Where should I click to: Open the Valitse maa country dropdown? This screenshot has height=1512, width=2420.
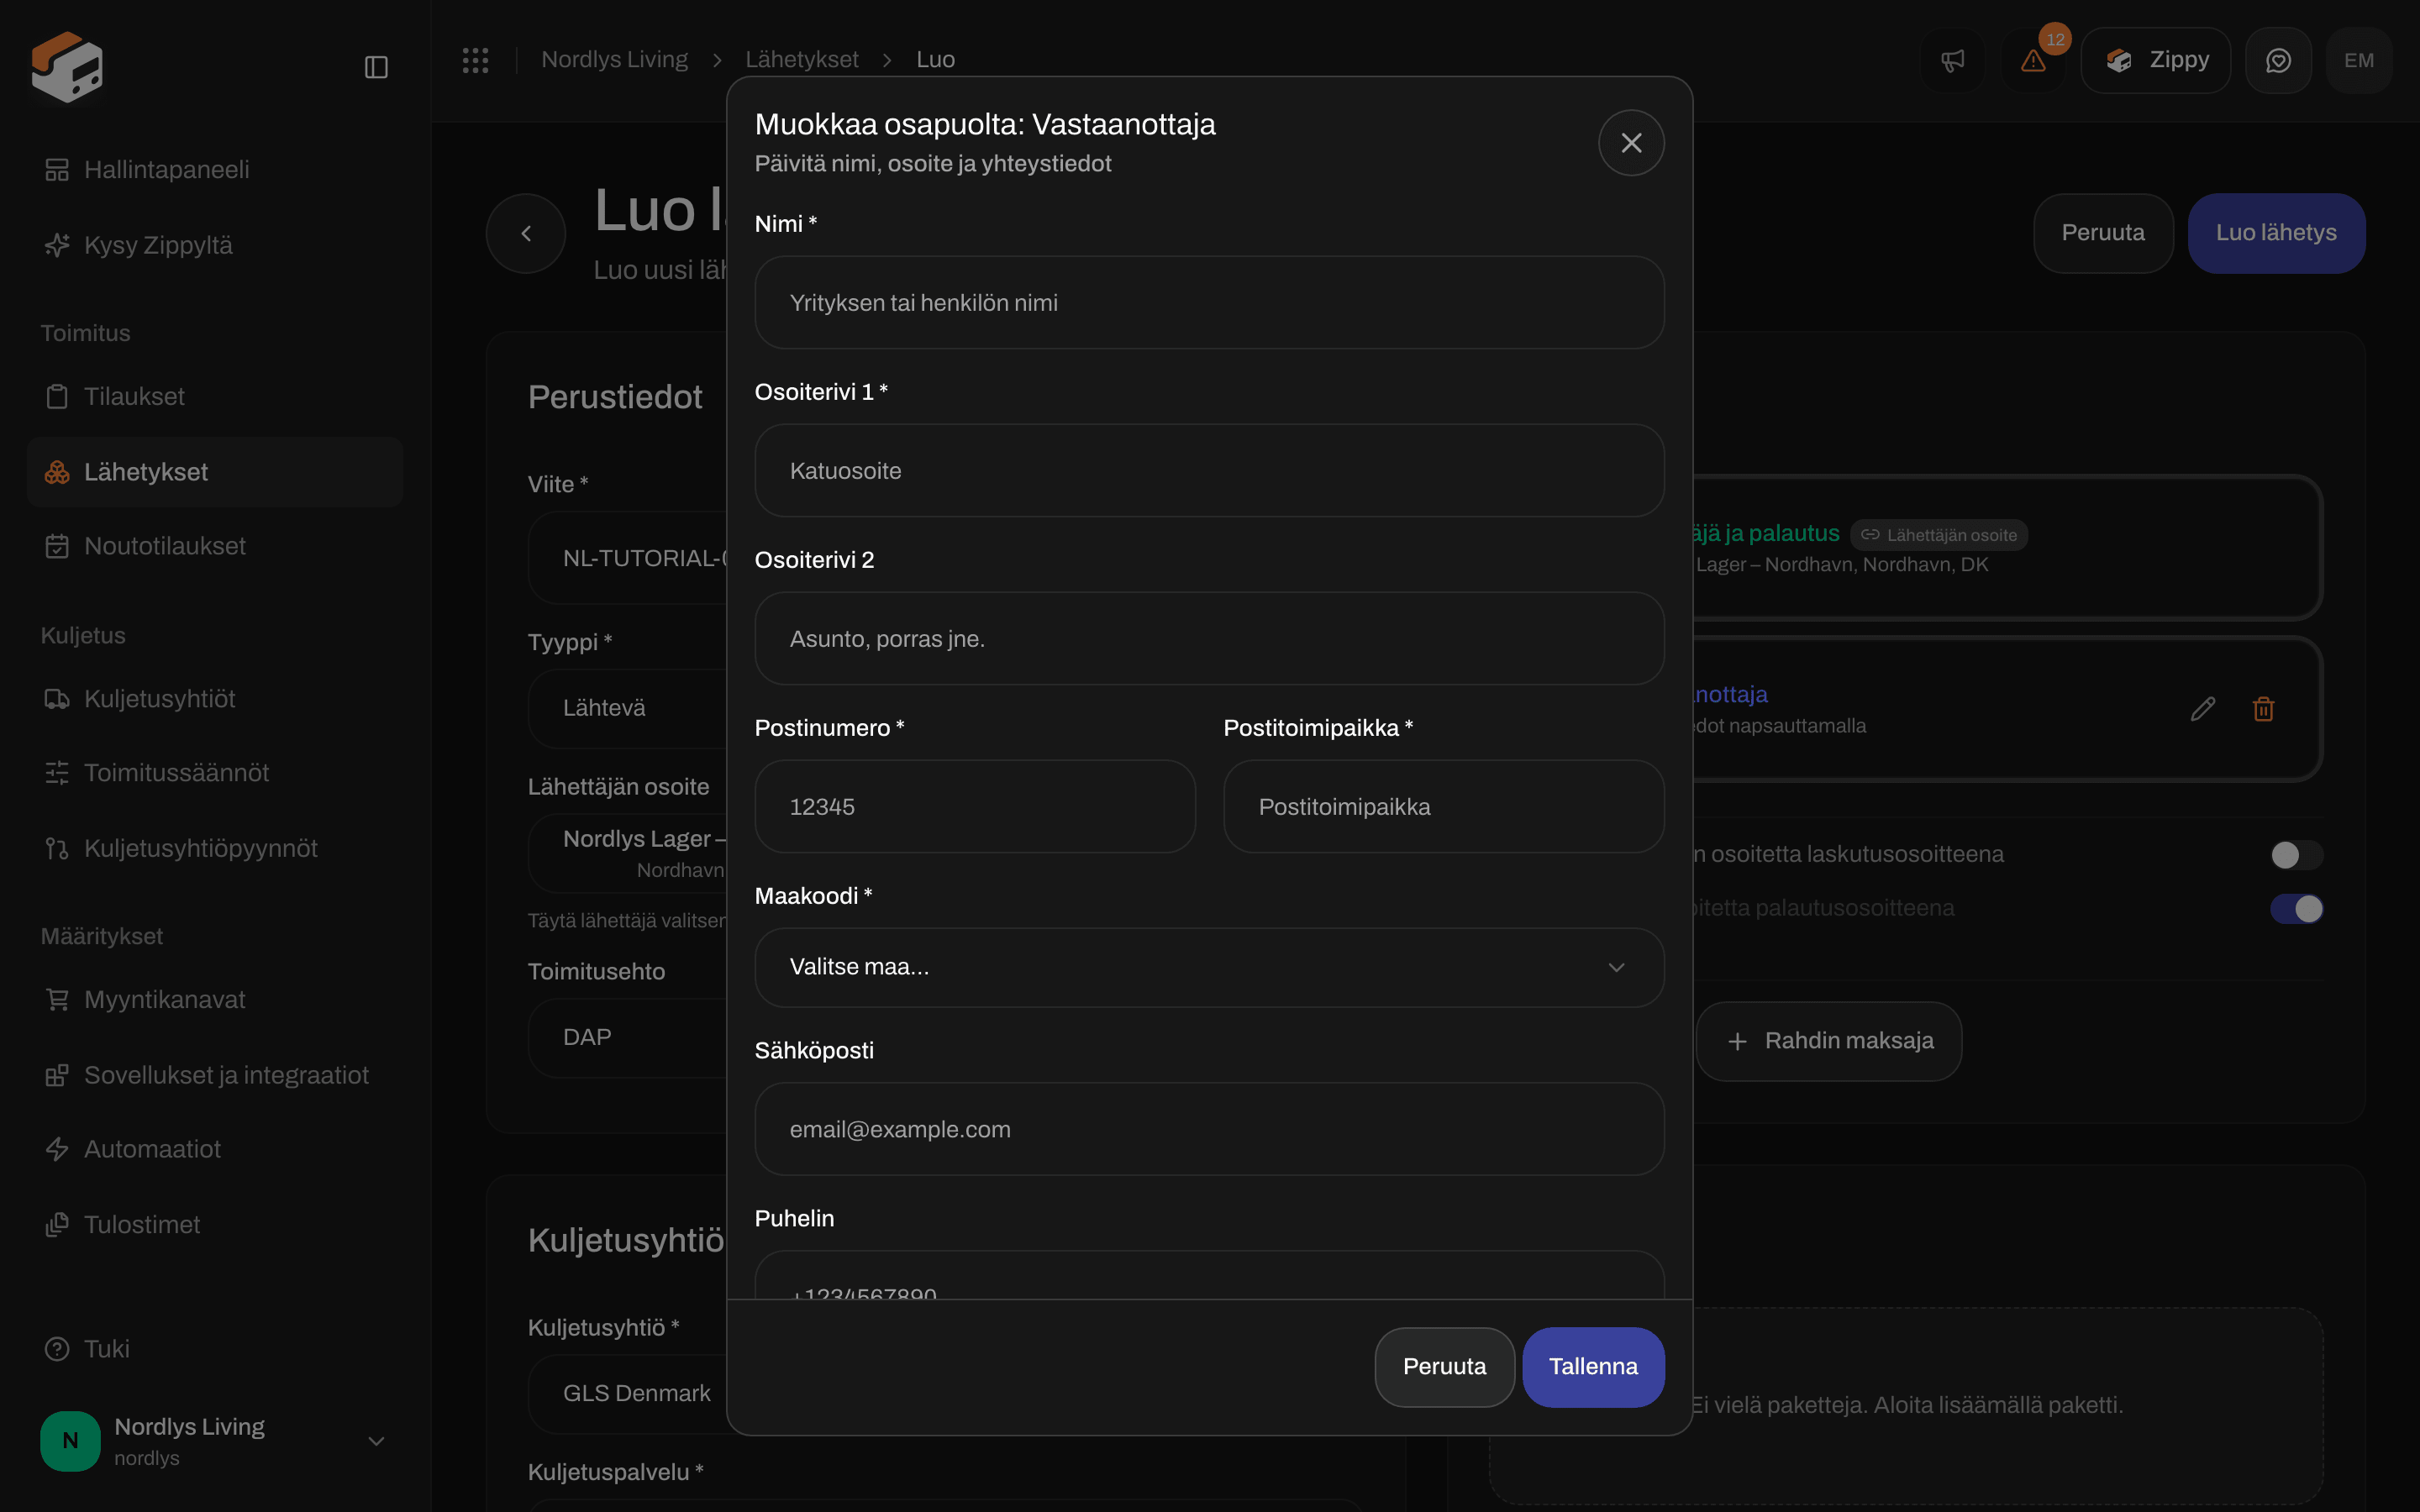(x=1209, y=967)
